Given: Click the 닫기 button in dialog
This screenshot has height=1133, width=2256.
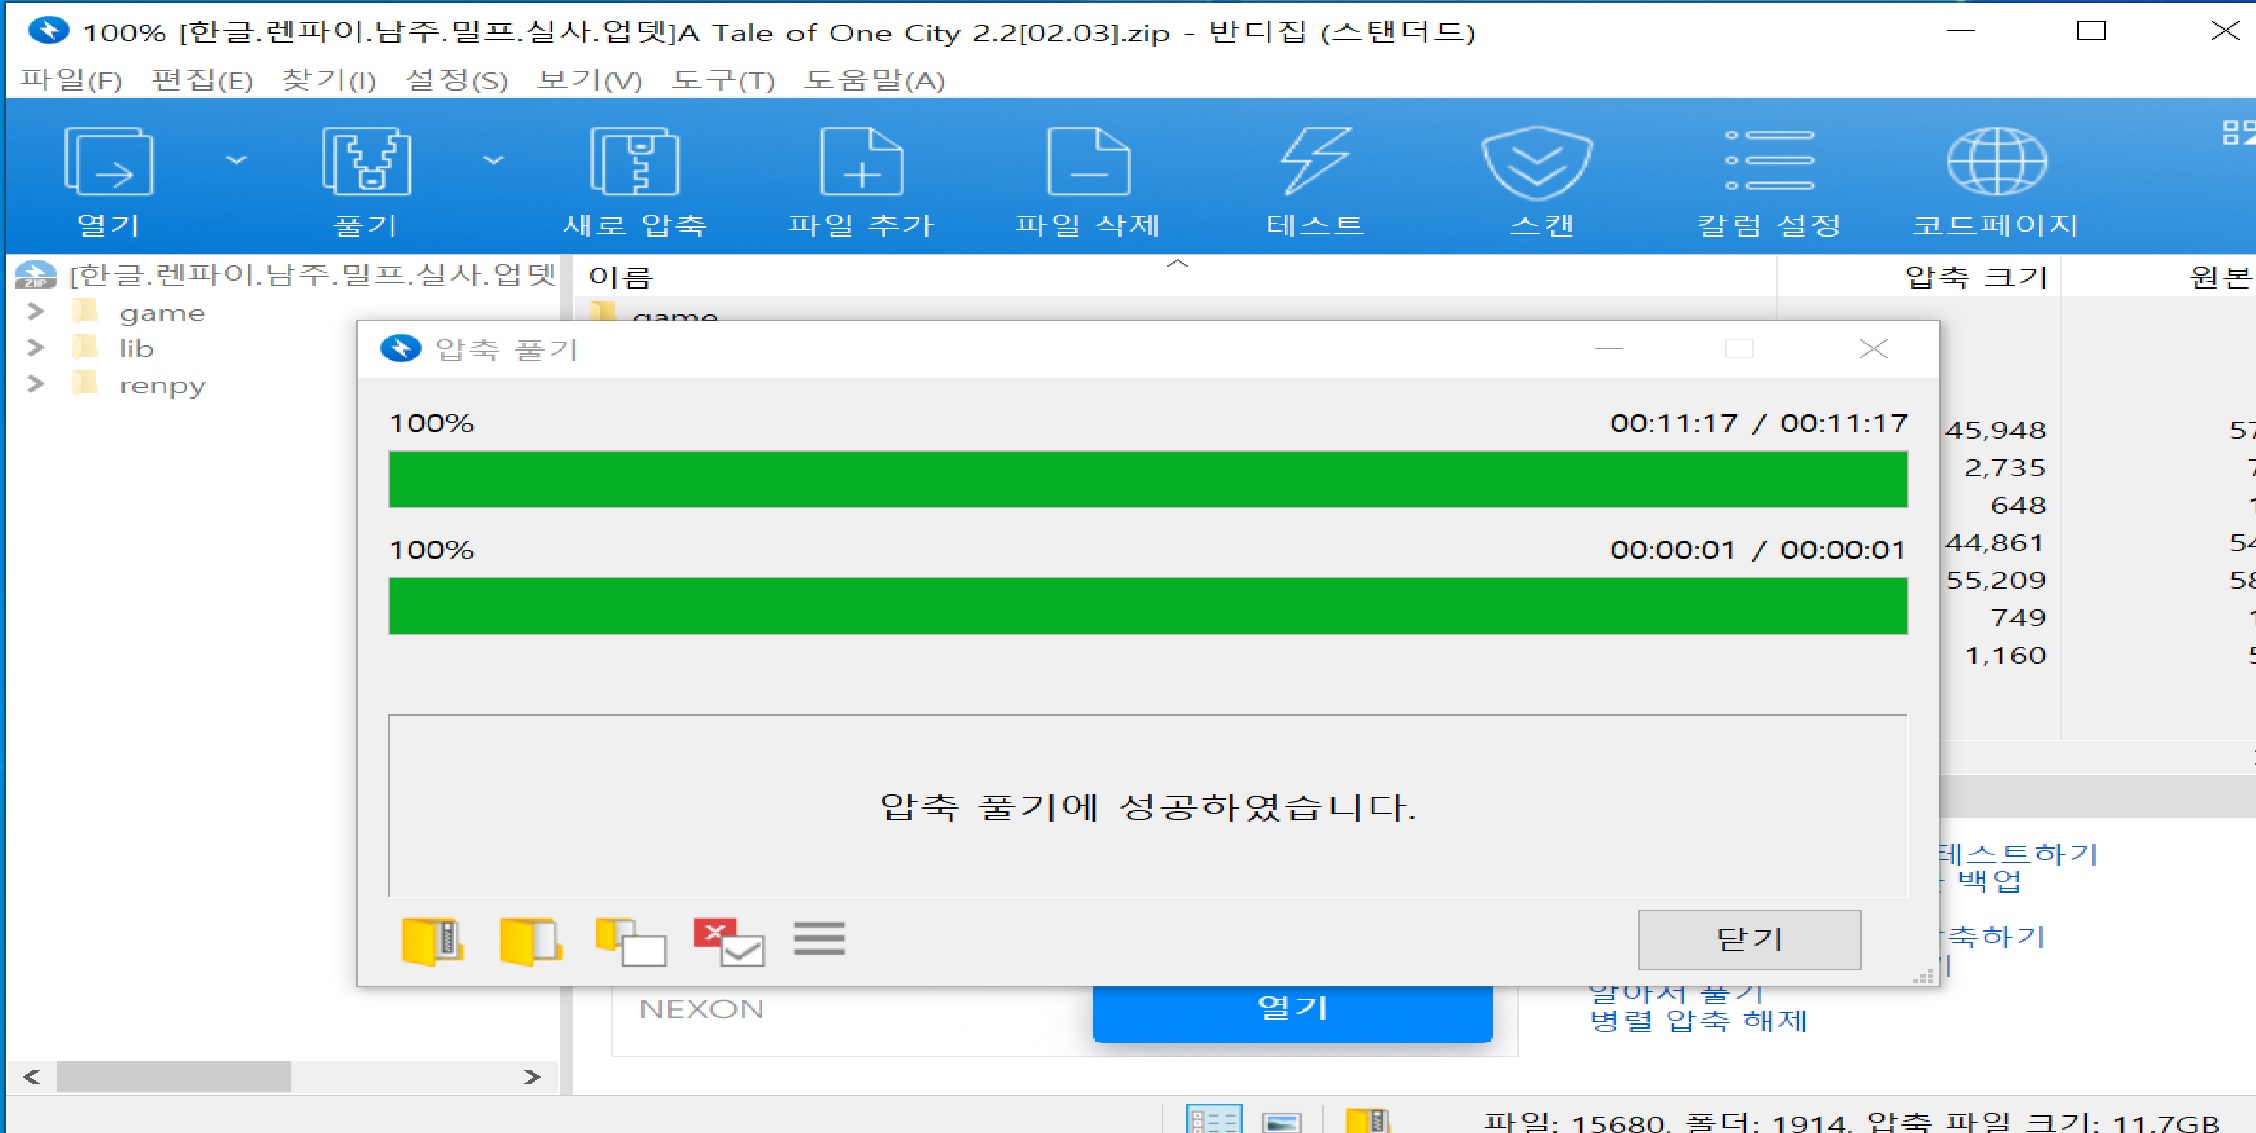Looking at the screenshot, I should coord(1749,939).
